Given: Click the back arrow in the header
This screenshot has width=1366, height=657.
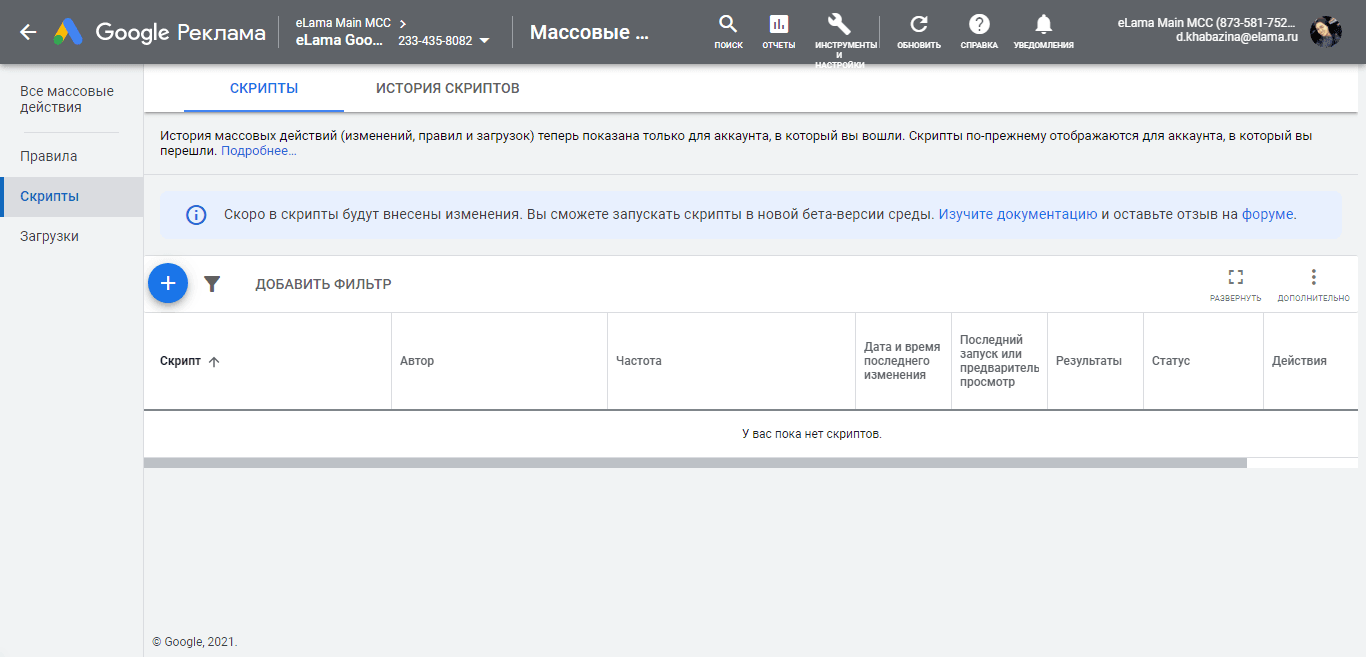Looking at the screenshot, I should click(x=28, y=32).
